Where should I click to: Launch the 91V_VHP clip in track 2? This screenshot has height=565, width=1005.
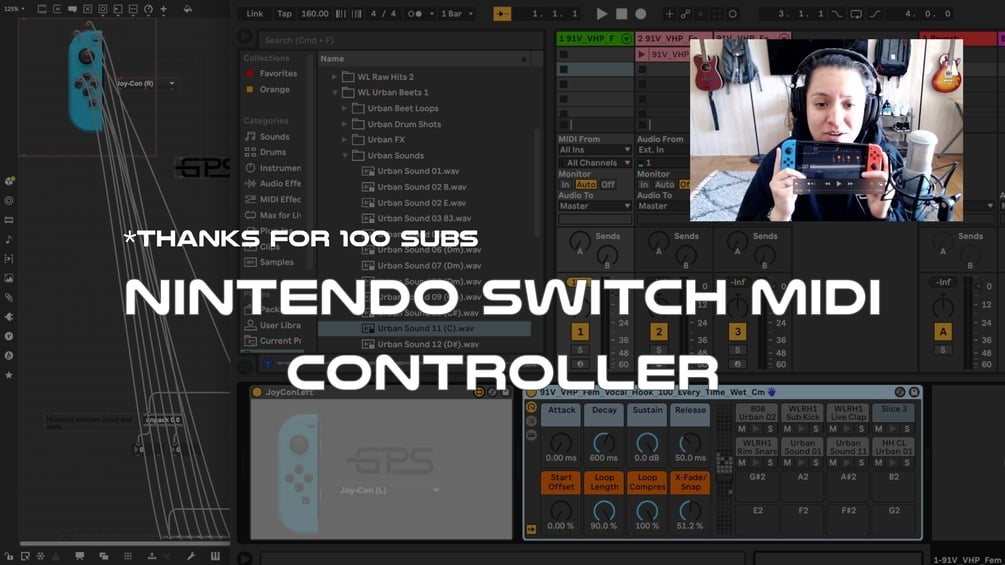click(642, 54)
